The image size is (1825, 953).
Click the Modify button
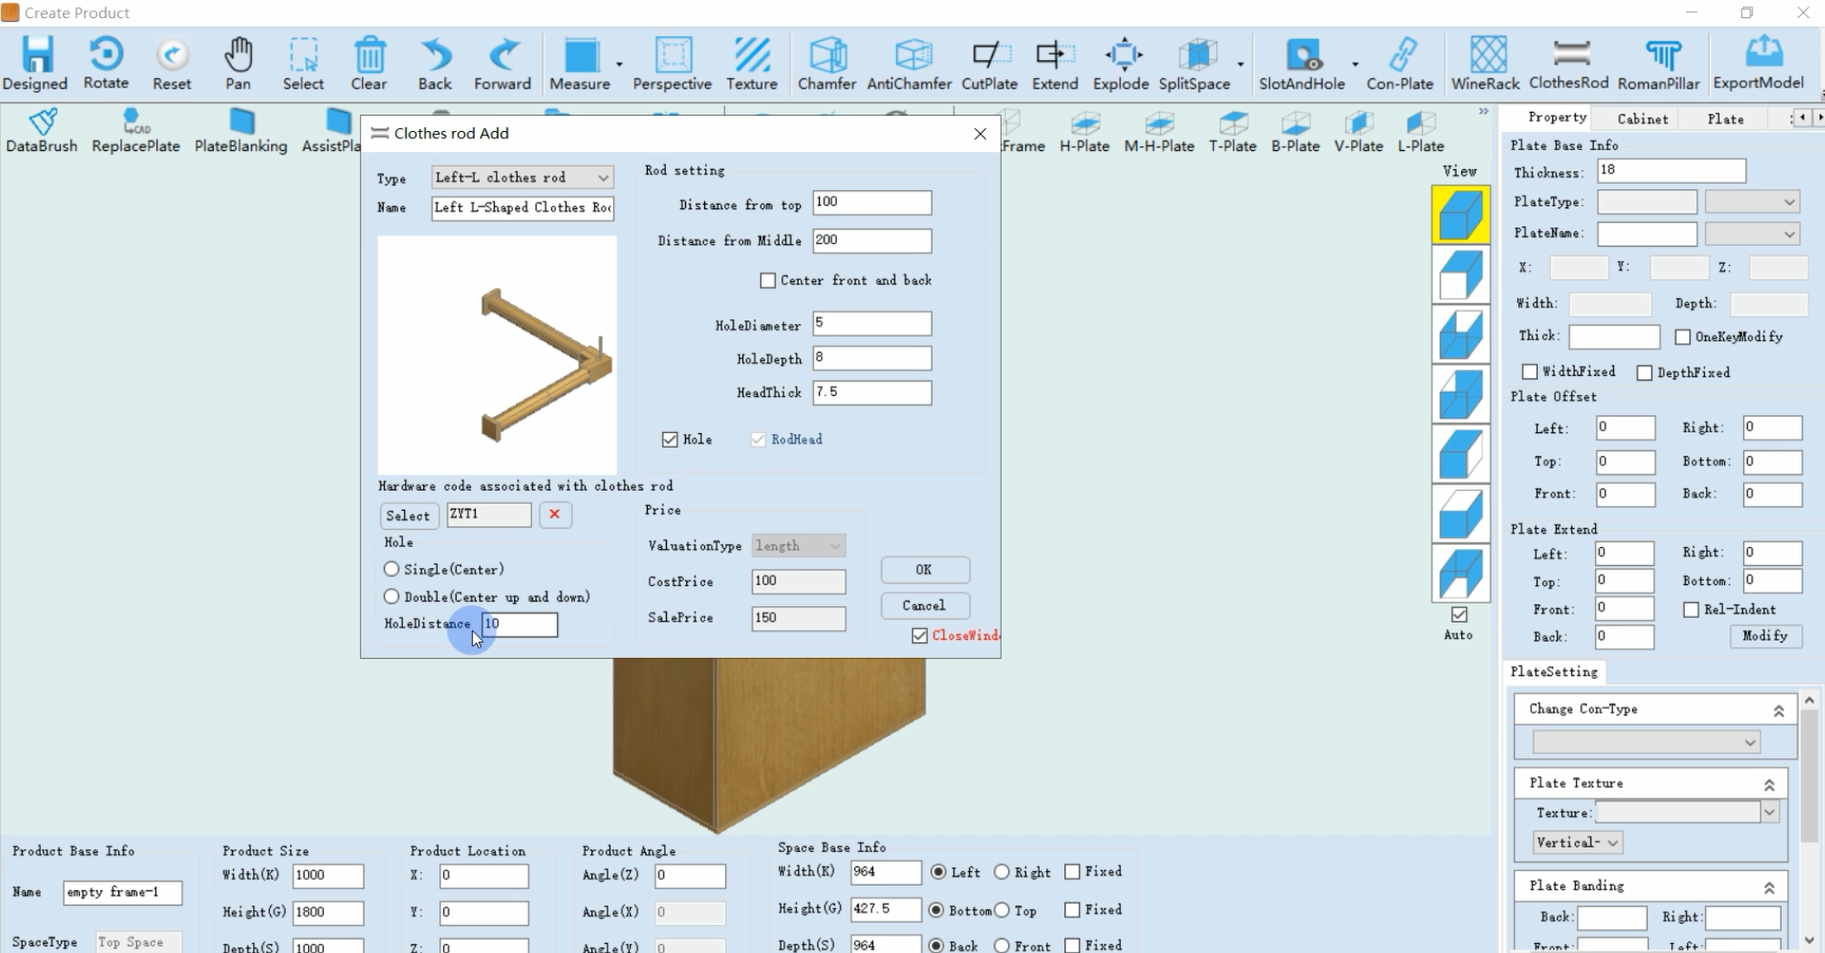1766,636
